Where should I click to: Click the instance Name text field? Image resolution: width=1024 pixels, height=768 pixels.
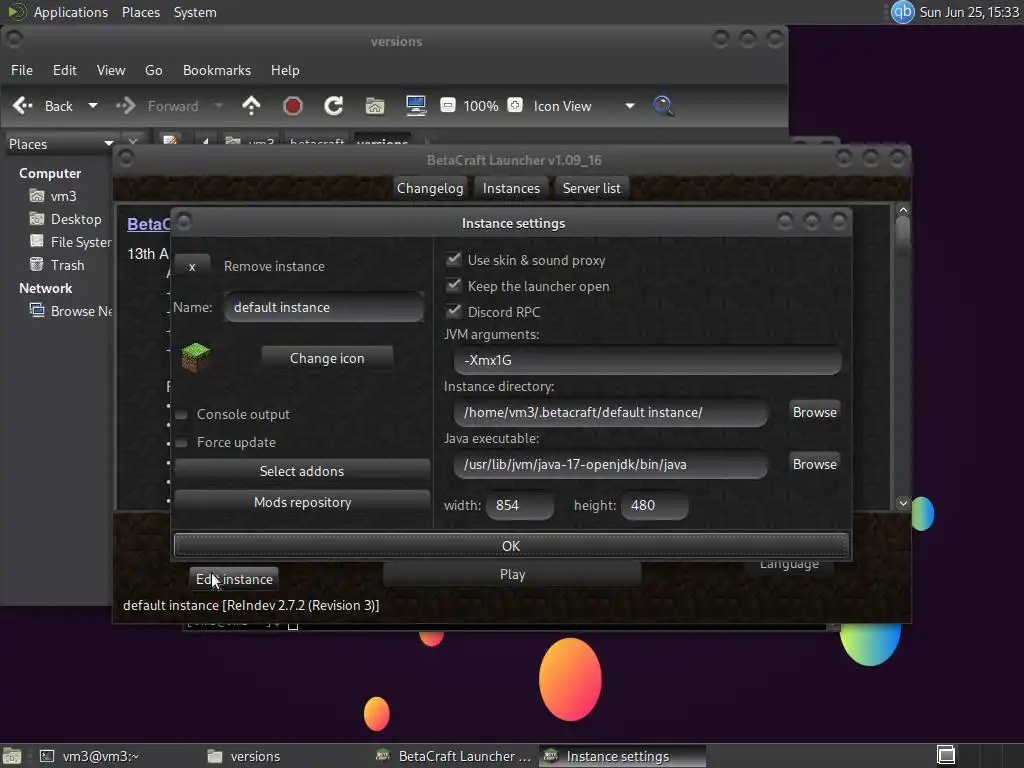tap(324, 307)
